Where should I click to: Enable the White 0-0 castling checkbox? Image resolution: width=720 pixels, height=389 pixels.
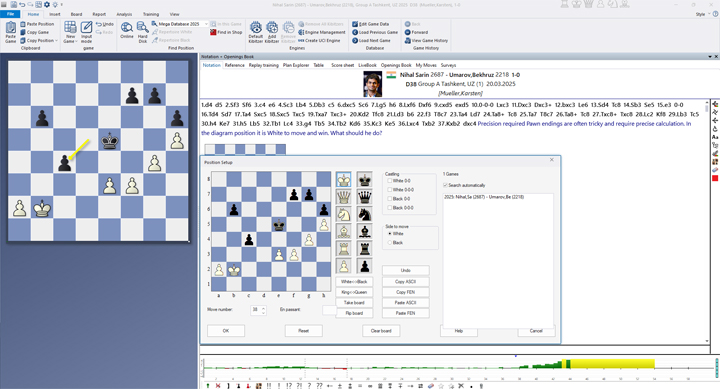click(390, 181)
